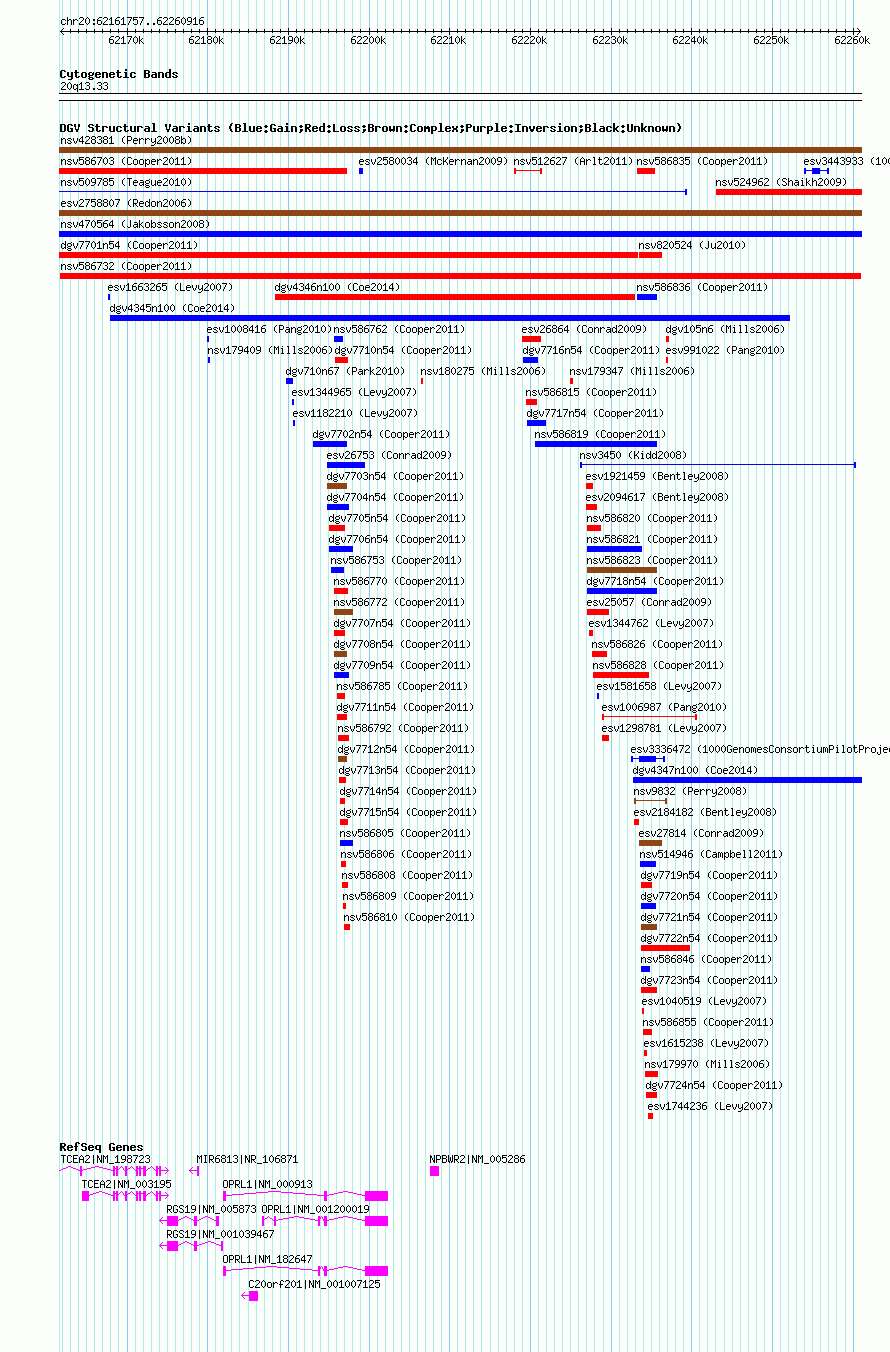Click esv2184182 (Bentley2008) label
This screenshot has width=890, height=1352.
705,812
